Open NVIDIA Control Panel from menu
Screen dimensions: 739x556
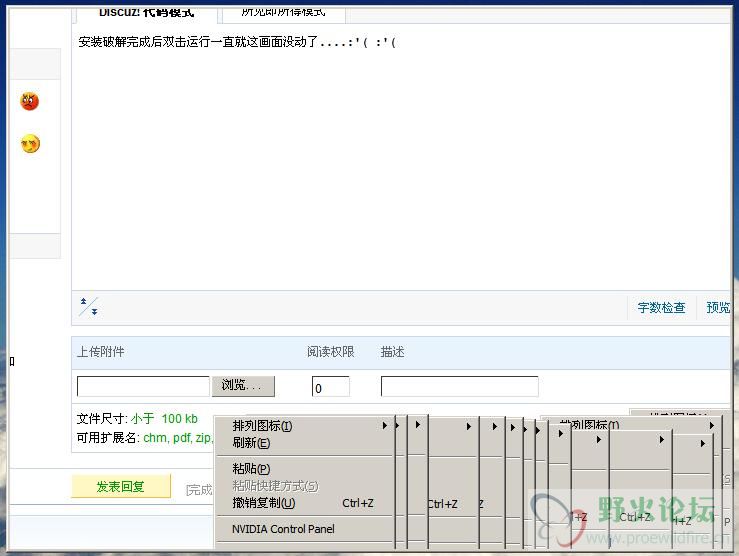click(304, 529)
